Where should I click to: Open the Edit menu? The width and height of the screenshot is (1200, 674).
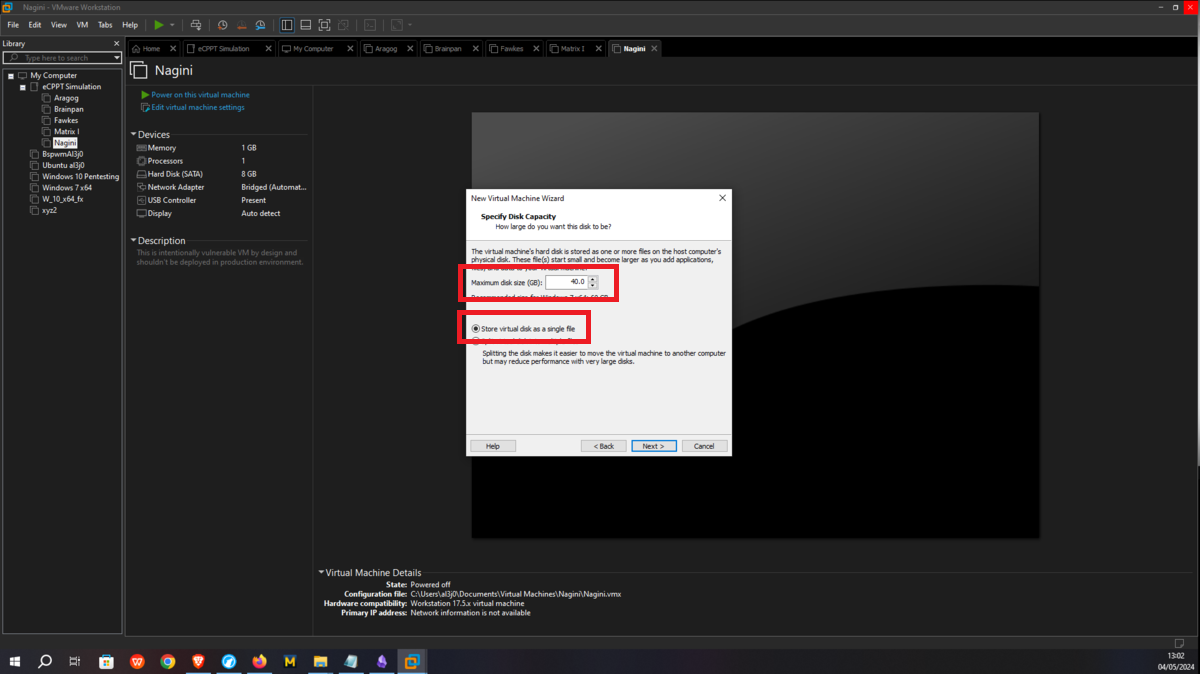point(35,24)
